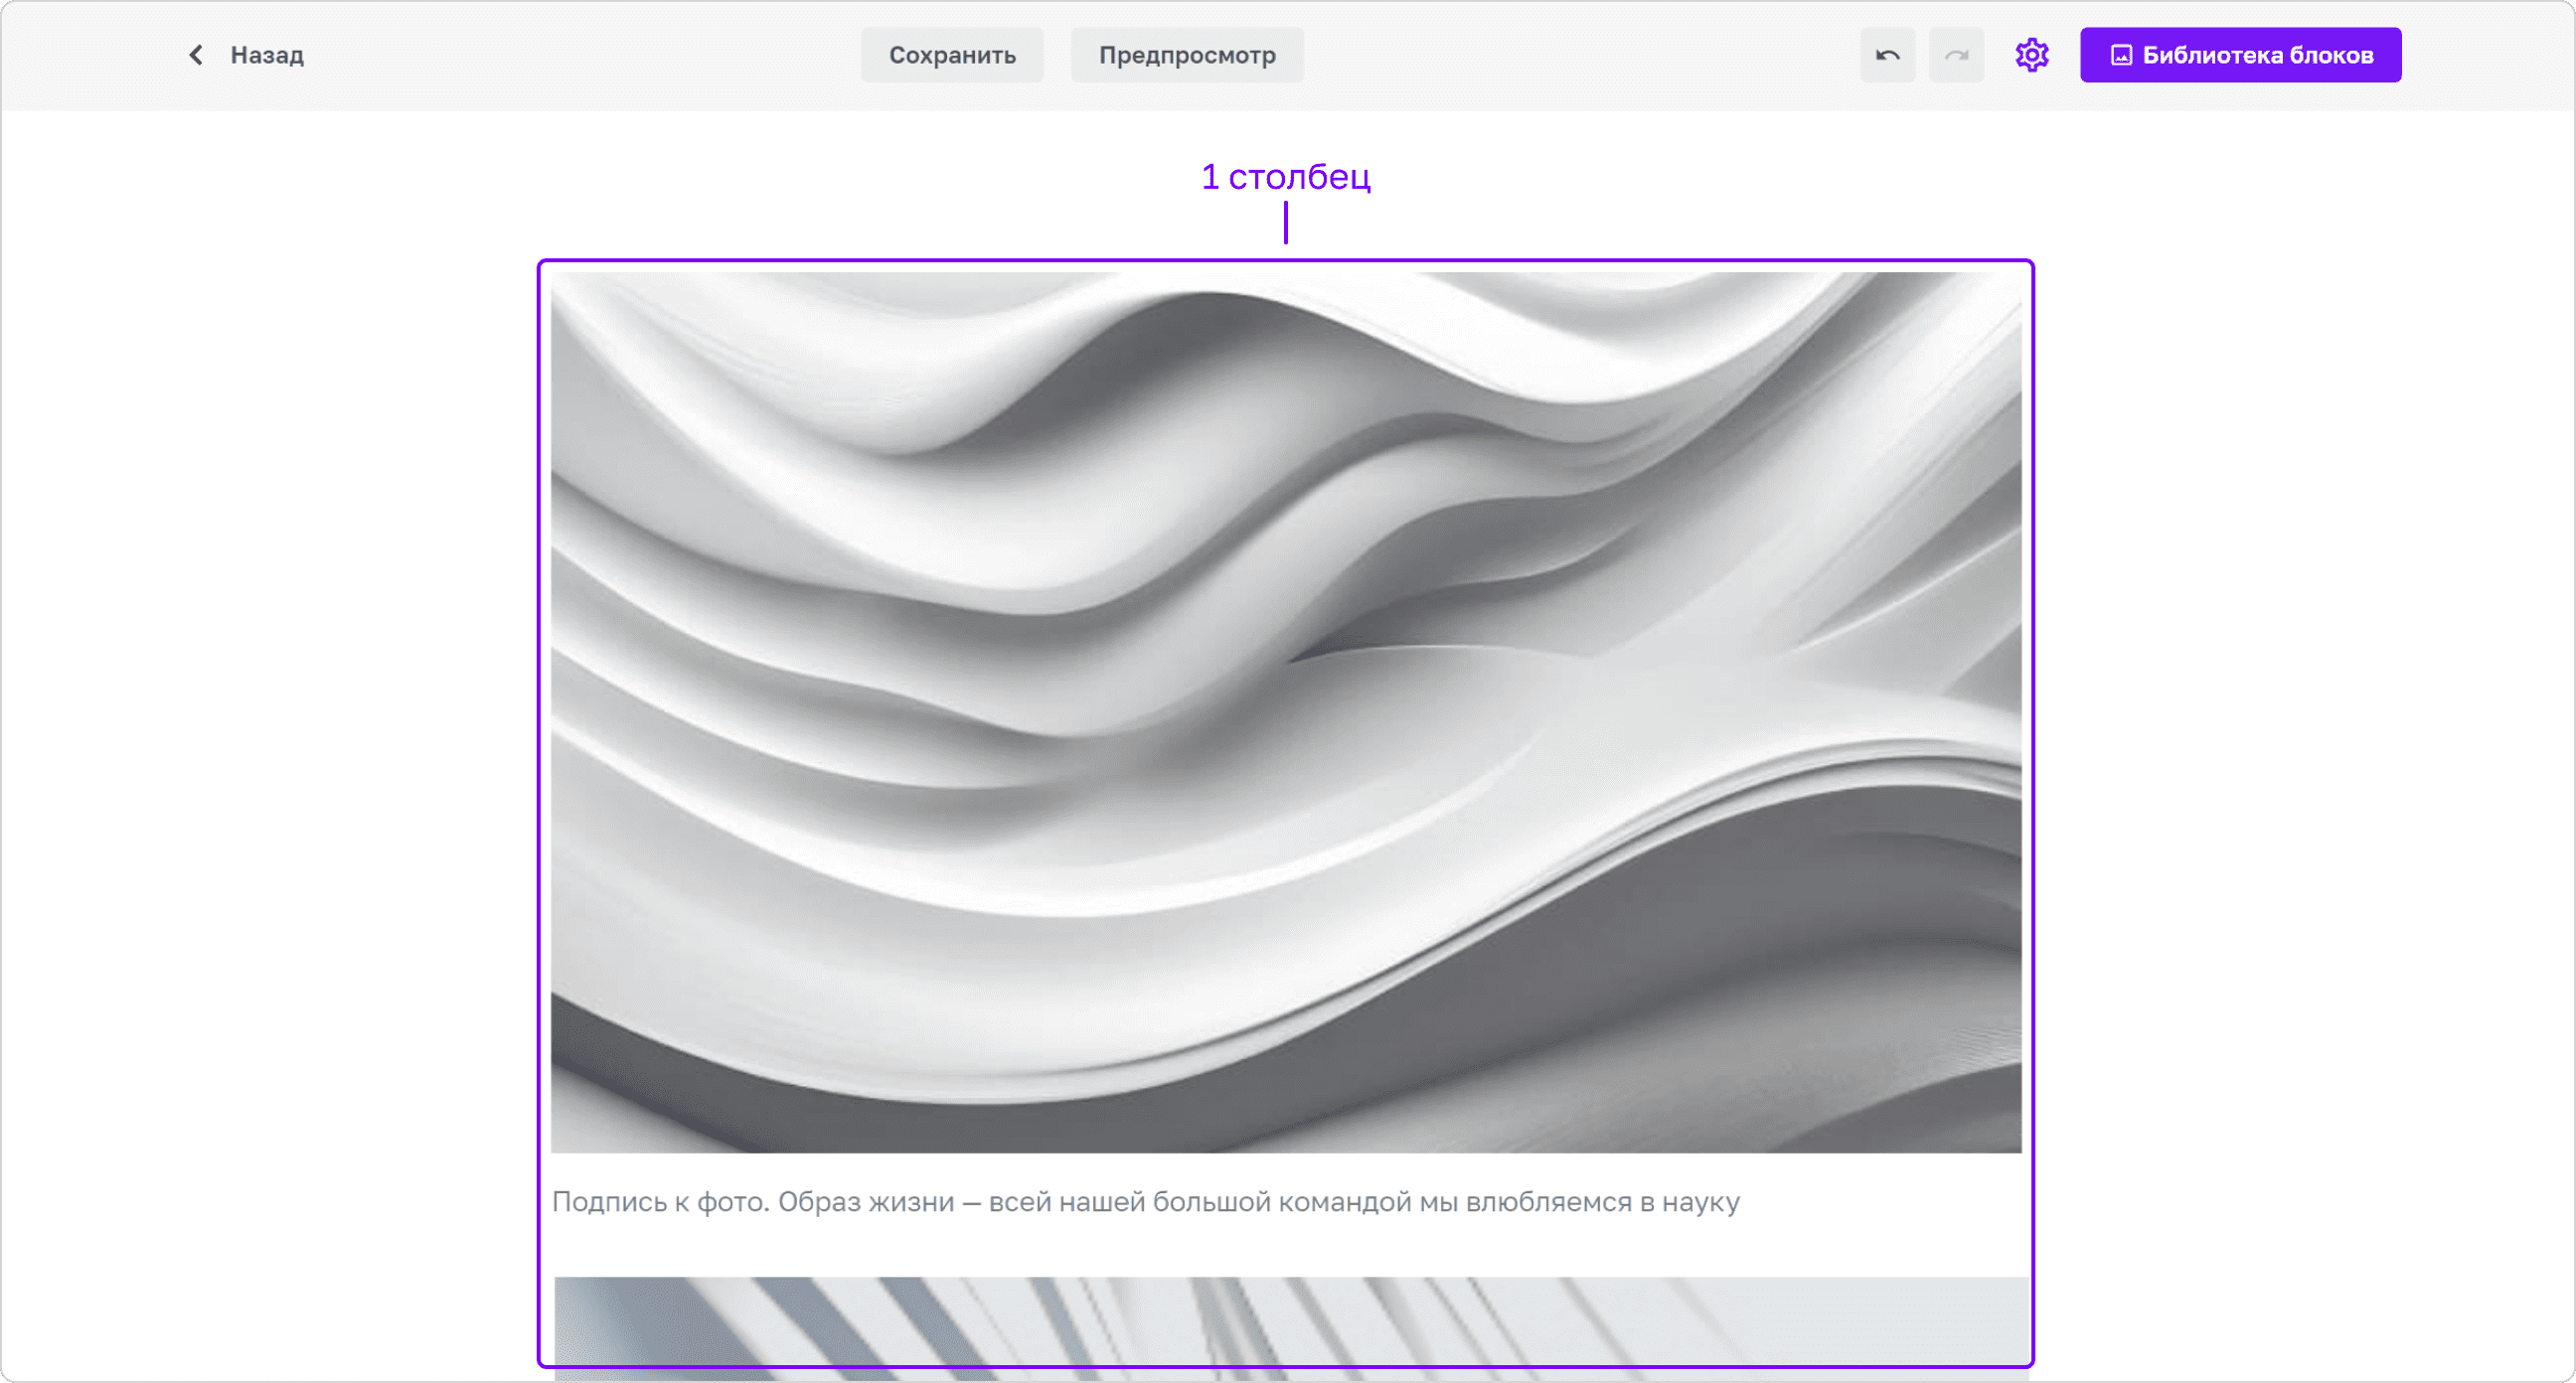Open Библиотека блоков

pyautogui.click(x=2240, y=55)
